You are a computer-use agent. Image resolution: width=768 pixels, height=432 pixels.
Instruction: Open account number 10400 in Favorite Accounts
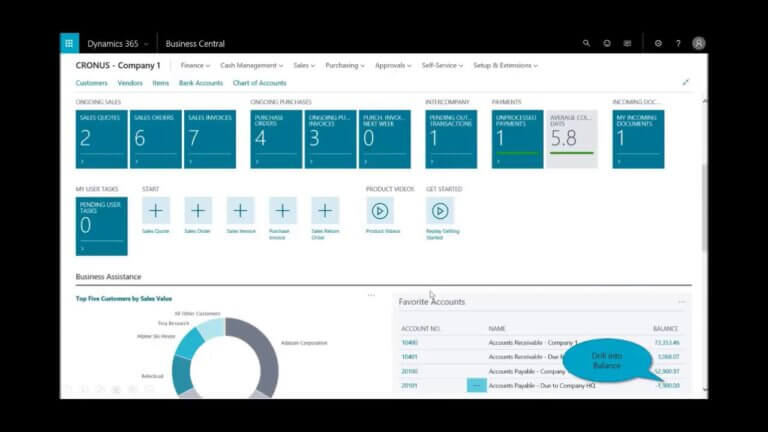click(410, 343)
